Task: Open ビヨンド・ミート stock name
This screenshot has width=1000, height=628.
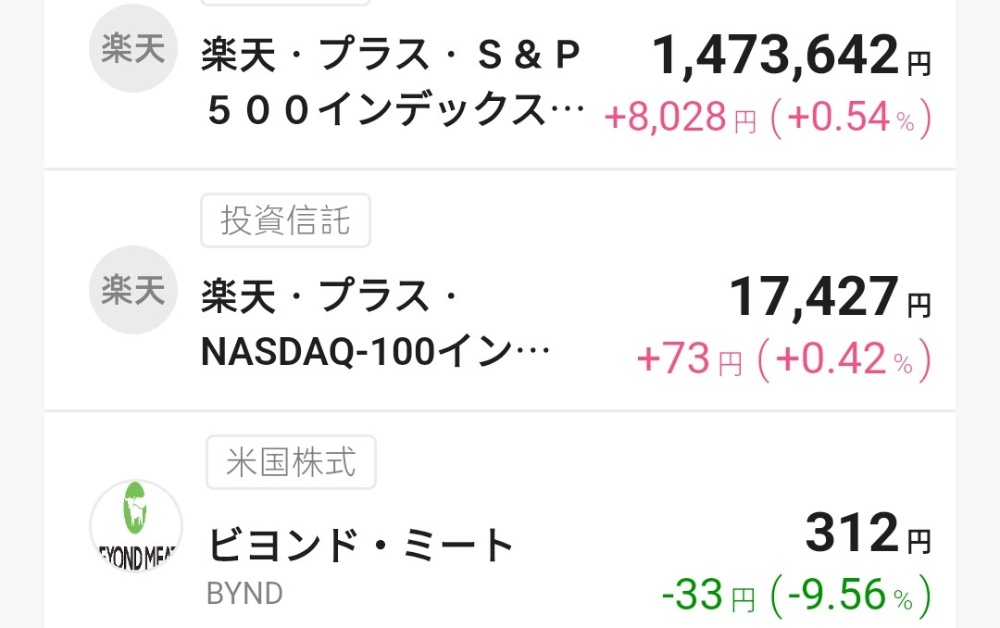Action: point(360,546)
